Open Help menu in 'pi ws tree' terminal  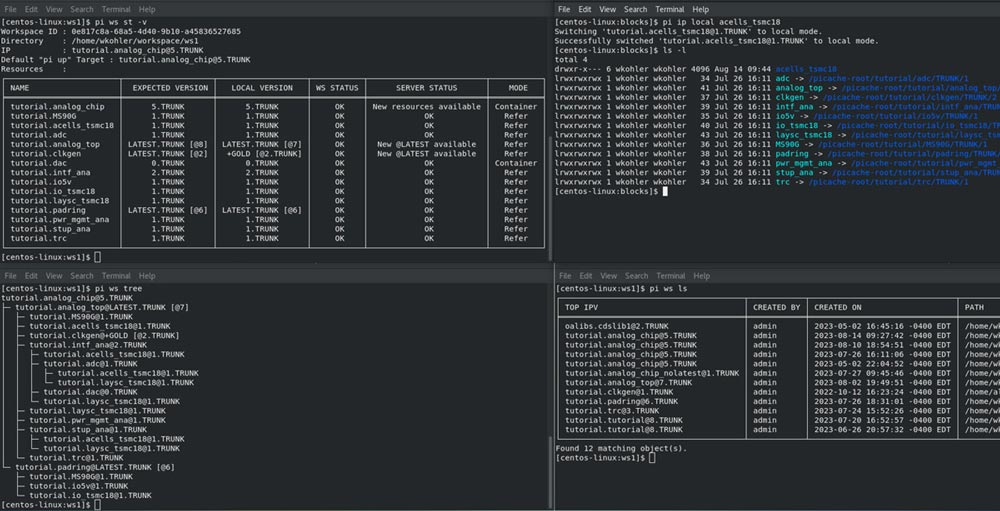point(147,276)
